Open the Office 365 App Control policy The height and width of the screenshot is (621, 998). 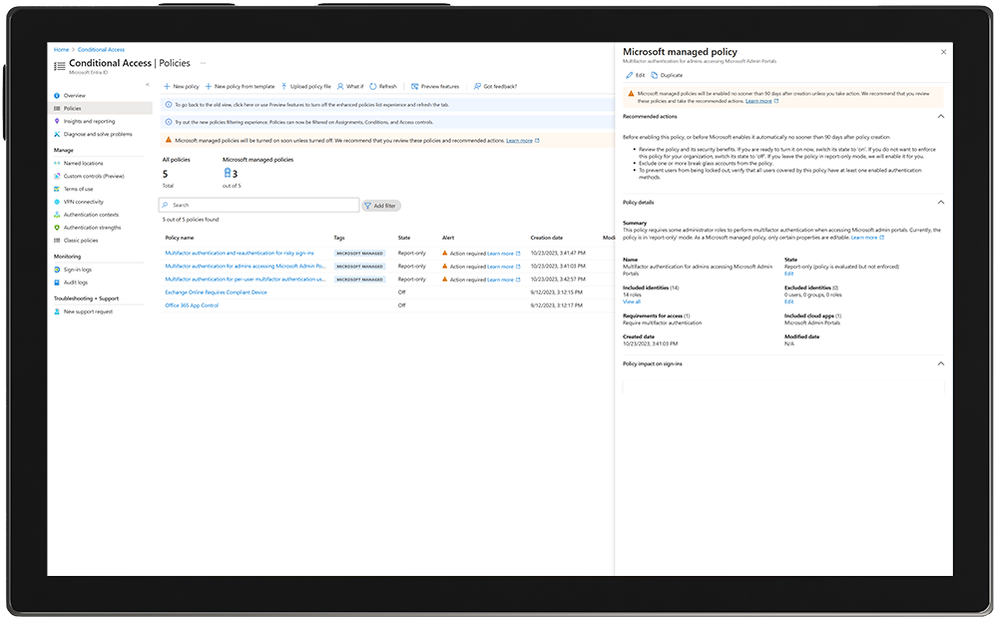[192, 305]
